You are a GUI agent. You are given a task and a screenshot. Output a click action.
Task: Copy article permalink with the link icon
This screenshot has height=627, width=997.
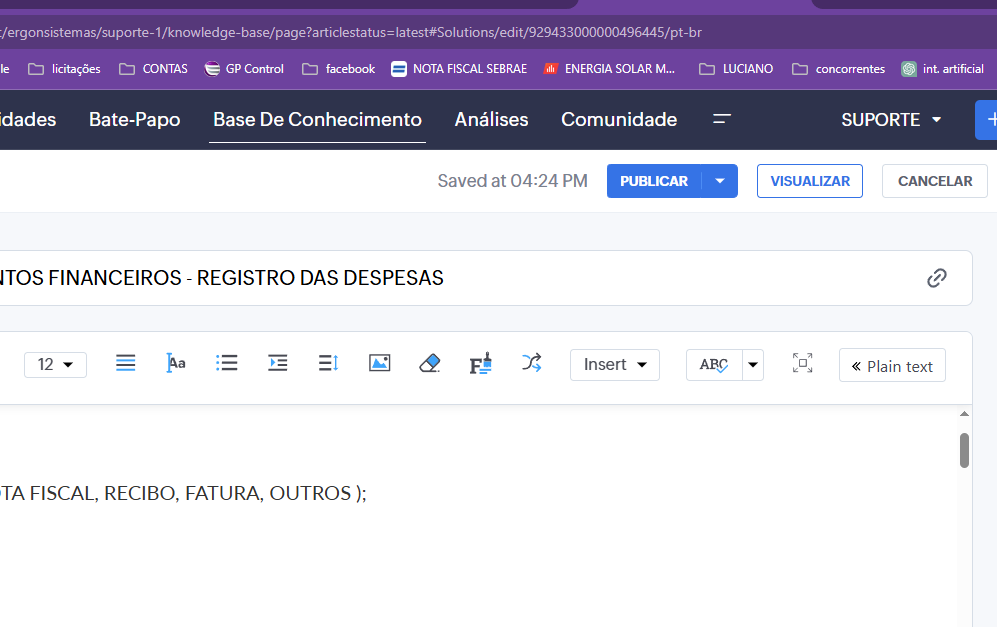point(936,278)
